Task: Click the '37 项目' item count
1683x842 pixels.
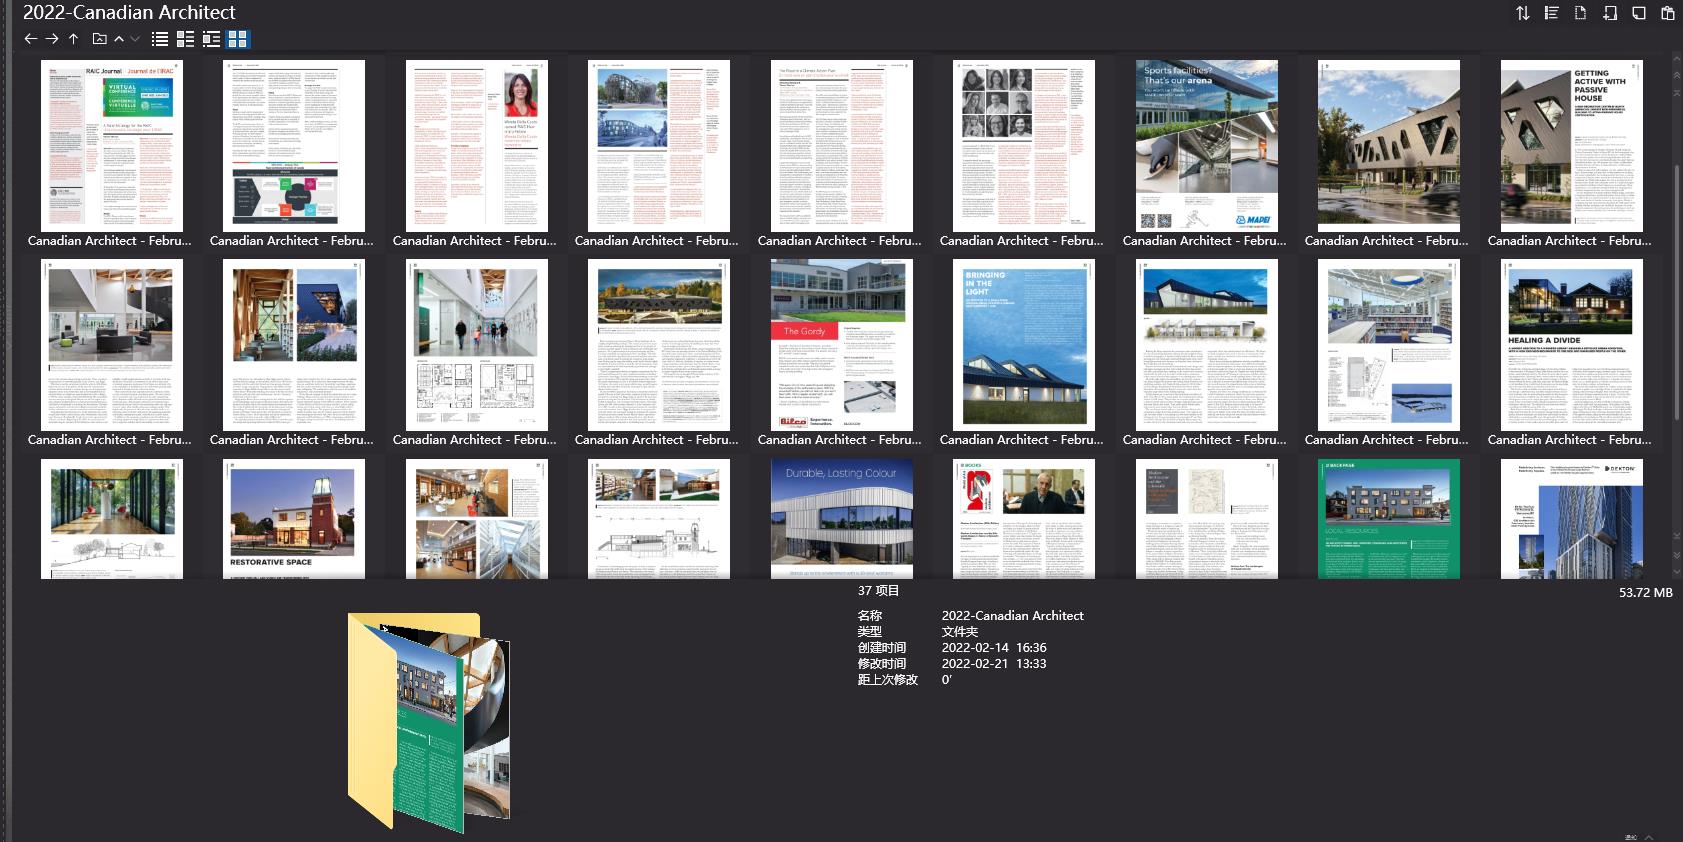Action: [x=878, y=591]
